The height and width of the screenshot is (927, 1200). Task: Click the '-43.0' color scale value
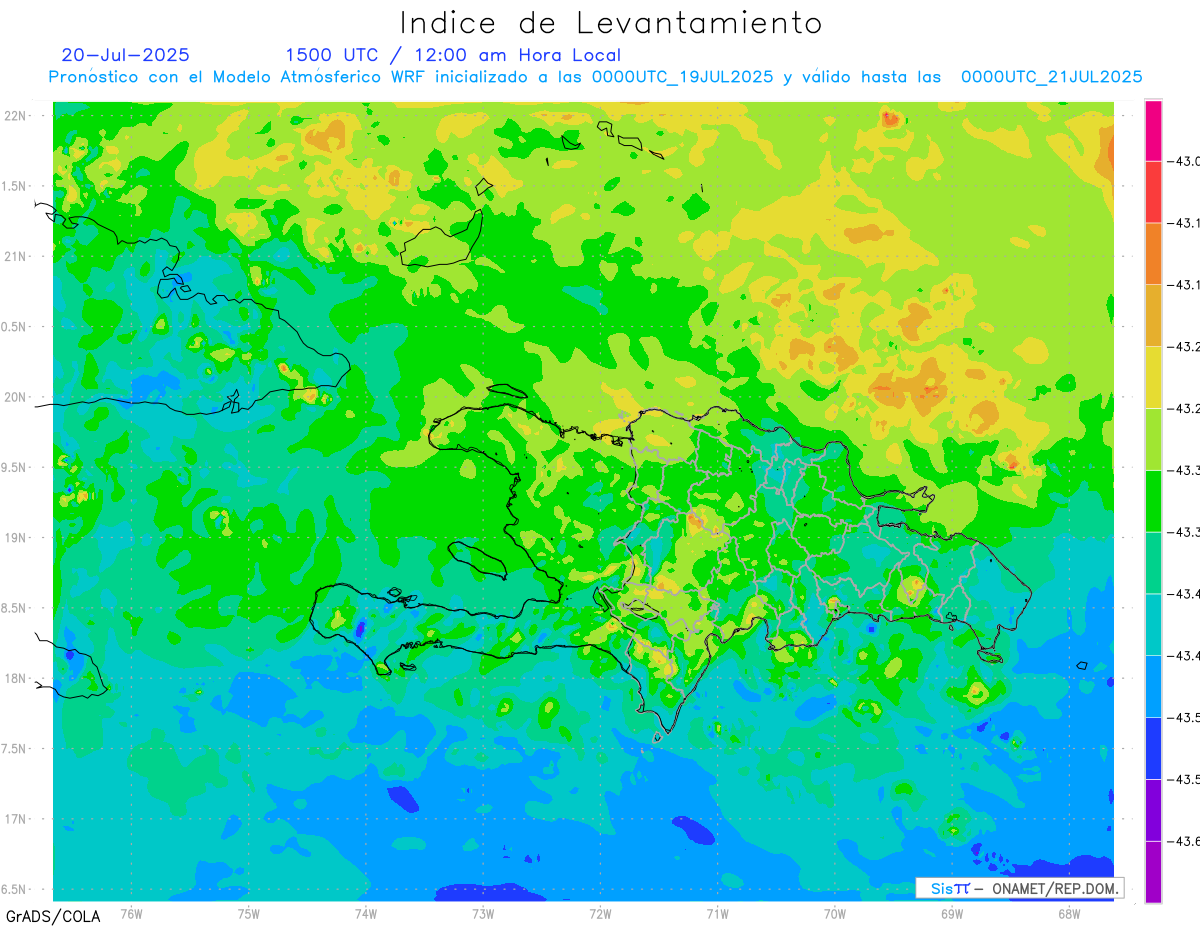pyautogui.click(x=1183, y=162)
